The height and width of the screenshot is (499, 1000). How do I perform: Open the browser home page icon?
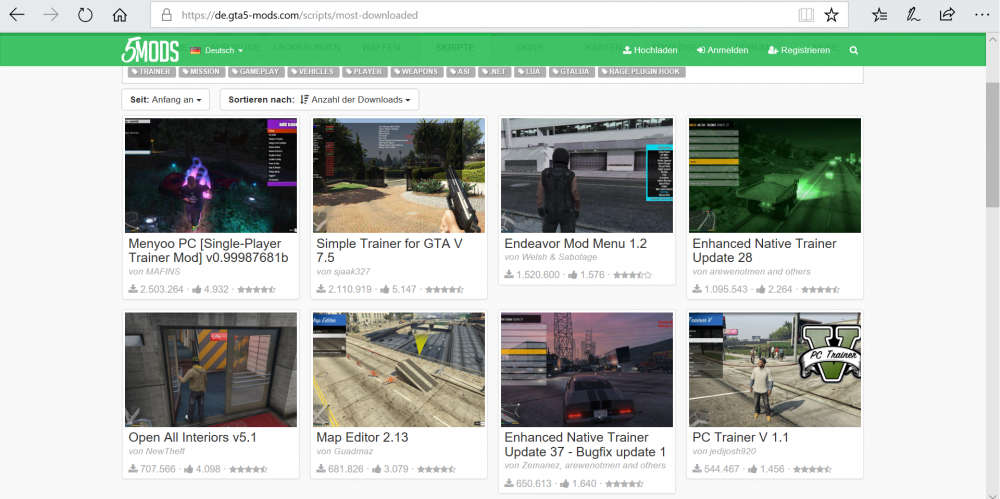click(x=119, y=15)
